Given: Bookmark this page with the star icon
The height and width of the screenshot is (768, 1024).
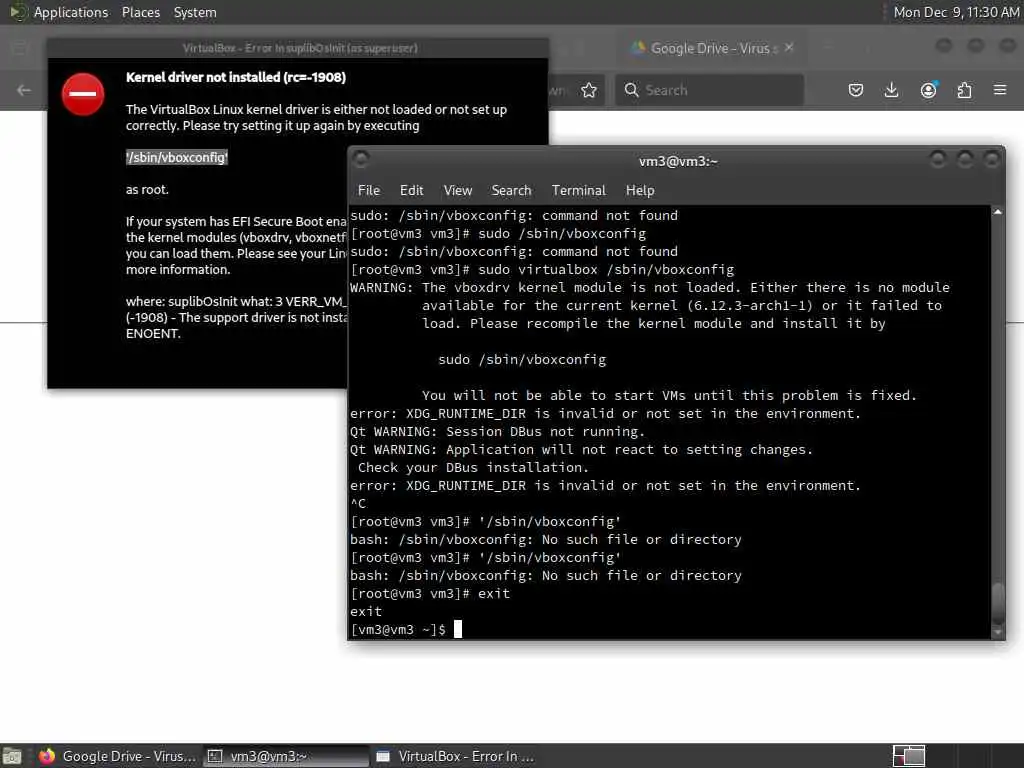Looking at the screenshot, I should 588,90.
